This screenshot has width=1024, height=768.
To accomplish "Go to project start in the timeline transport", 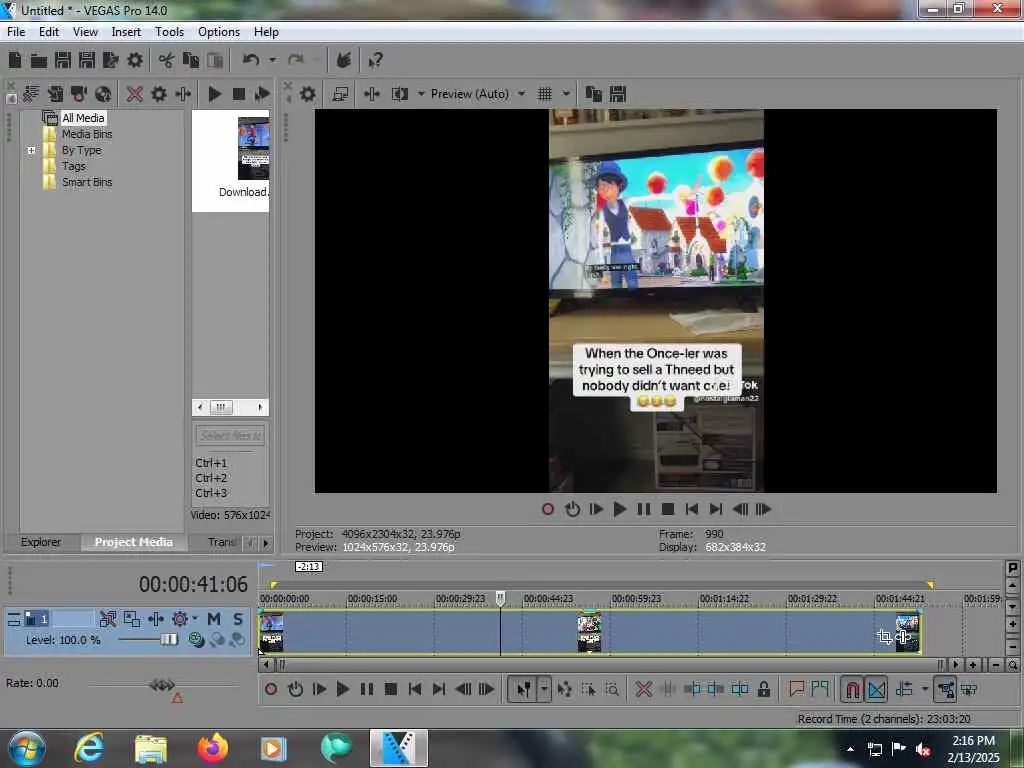I will [x=415, y=689].
